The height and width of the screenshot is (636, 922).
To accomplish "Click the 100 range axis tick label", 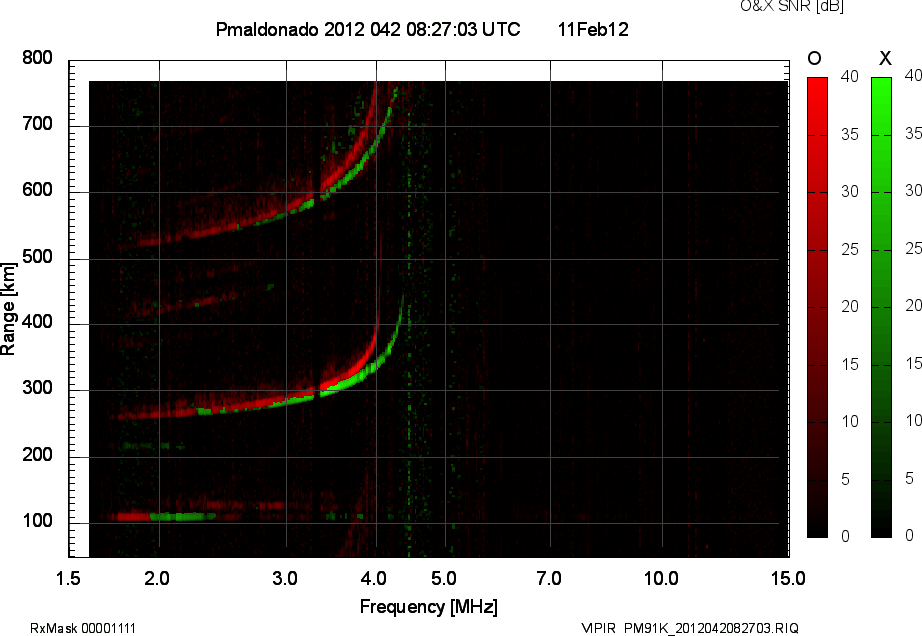I will [37, 520].
